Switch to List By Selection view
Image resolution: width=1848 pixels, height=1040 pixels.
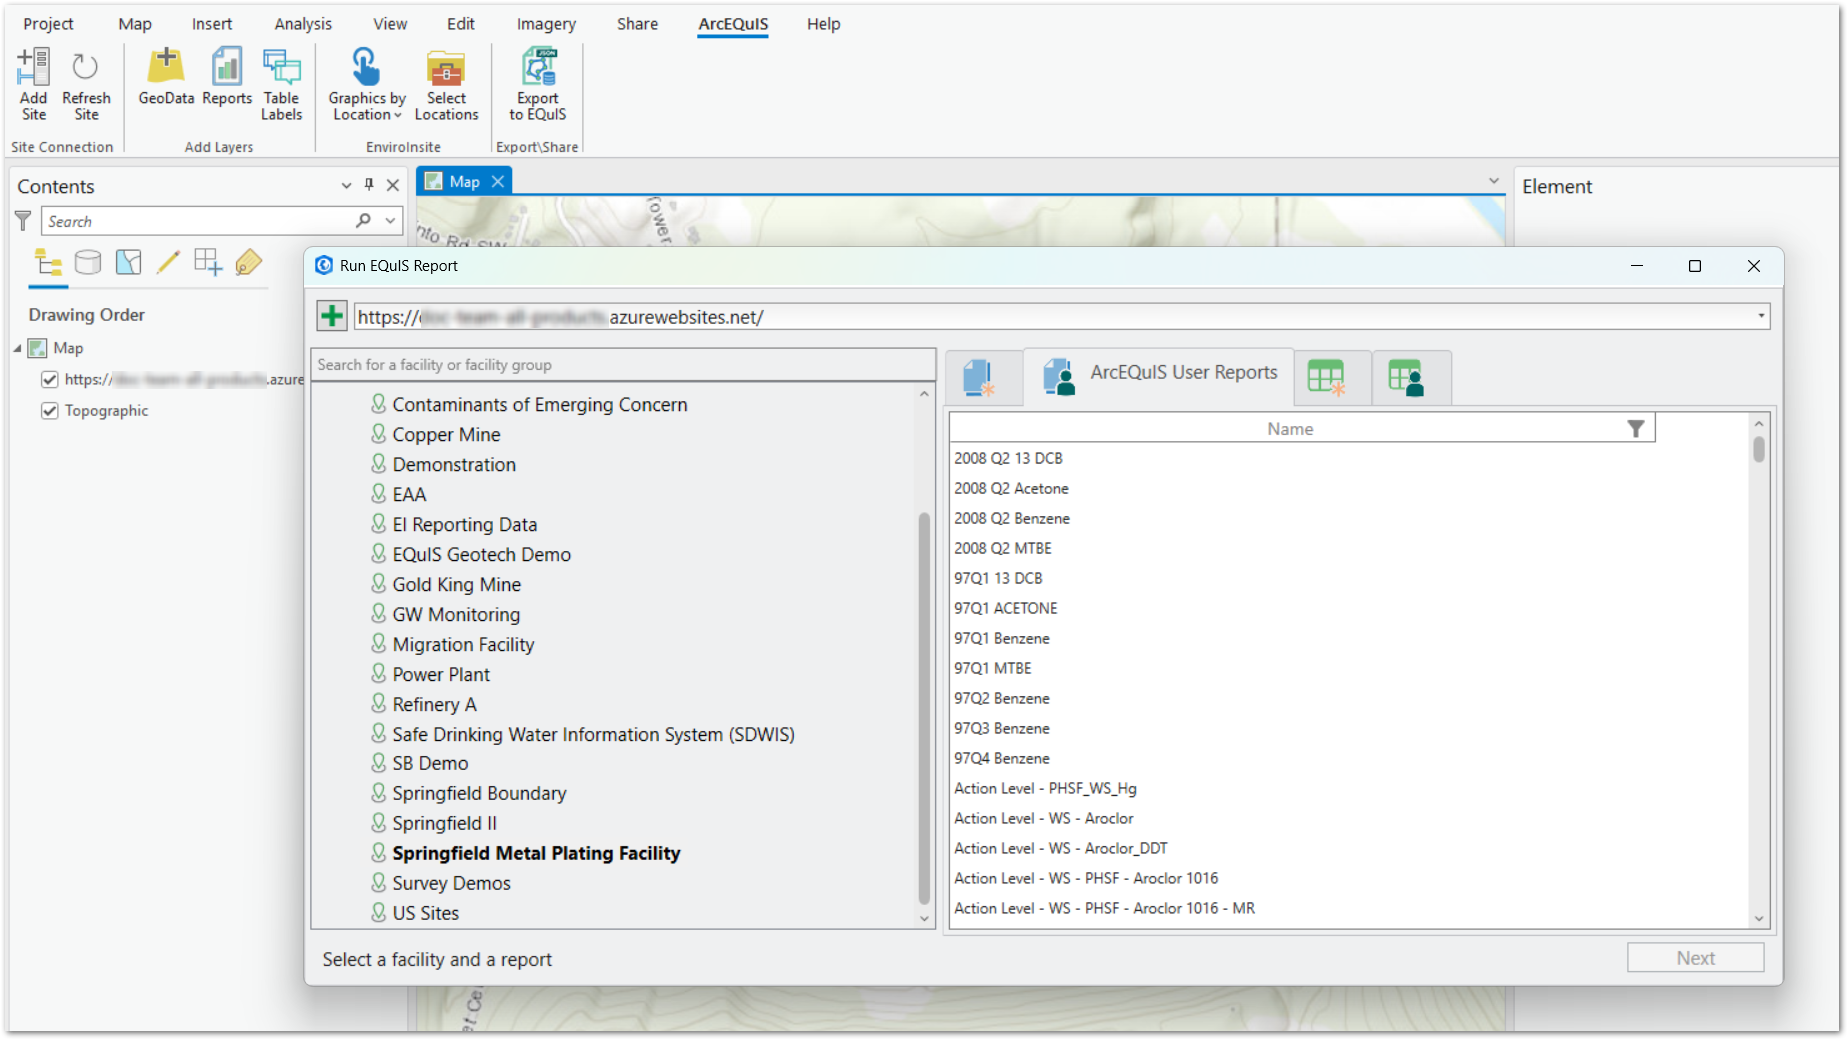tap(128, 263)
